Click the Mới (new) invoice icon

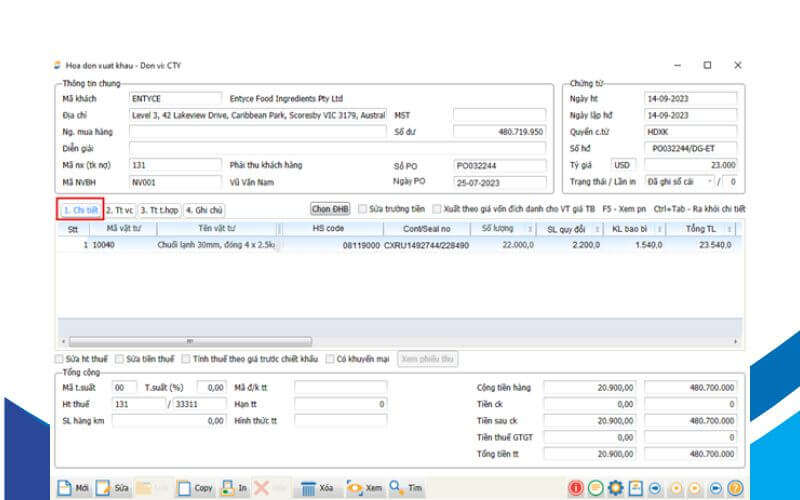(65, 488)
